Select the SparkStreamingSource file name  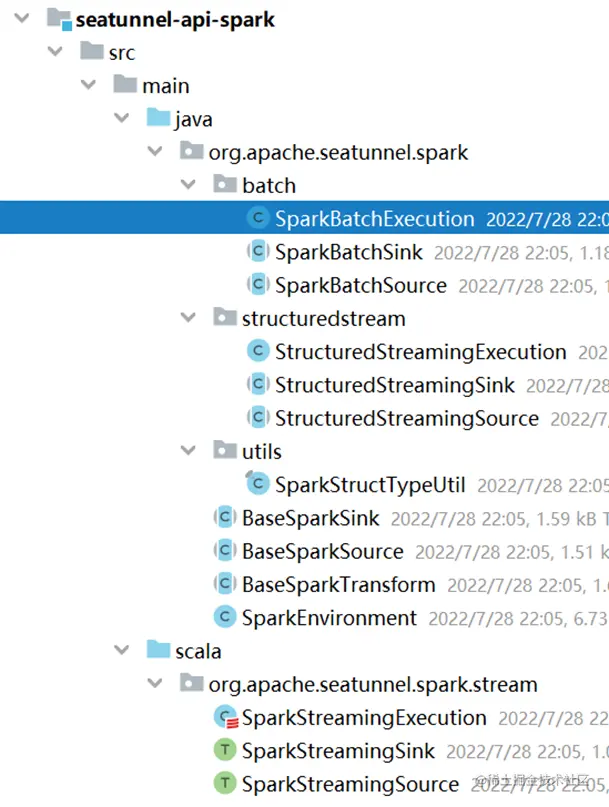point(351,784)
